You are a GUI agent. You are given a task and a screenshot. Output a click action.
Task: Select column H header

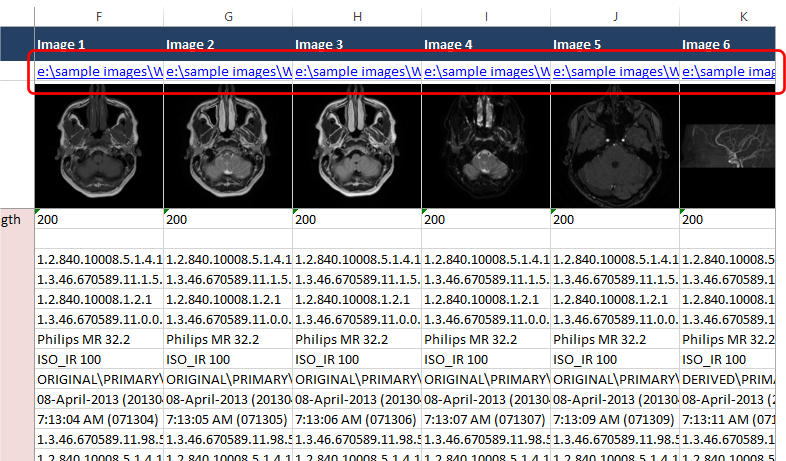click(x=357, y=16)
